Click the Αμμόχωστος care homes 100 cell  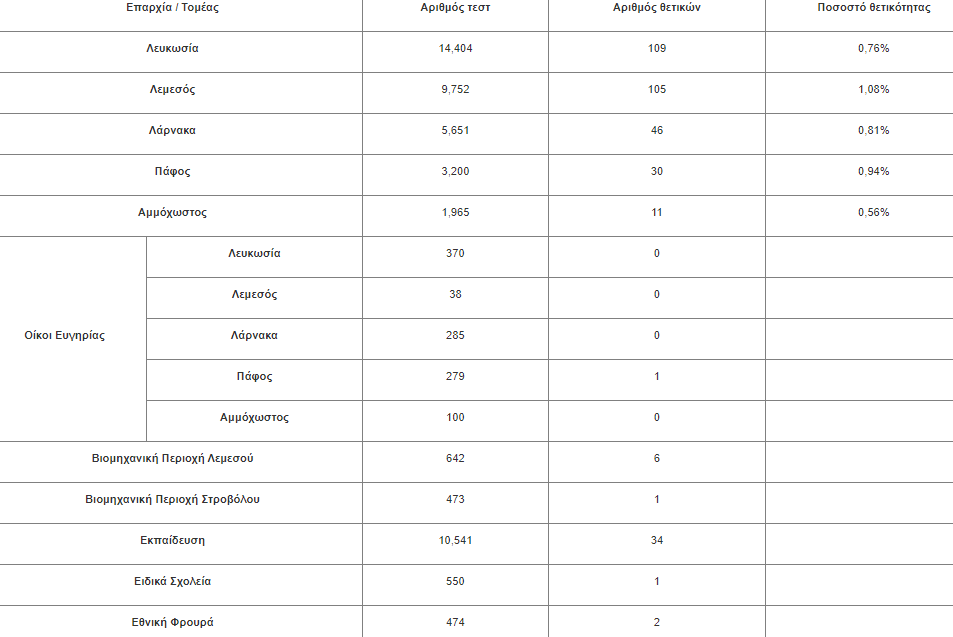pos(455,418)
